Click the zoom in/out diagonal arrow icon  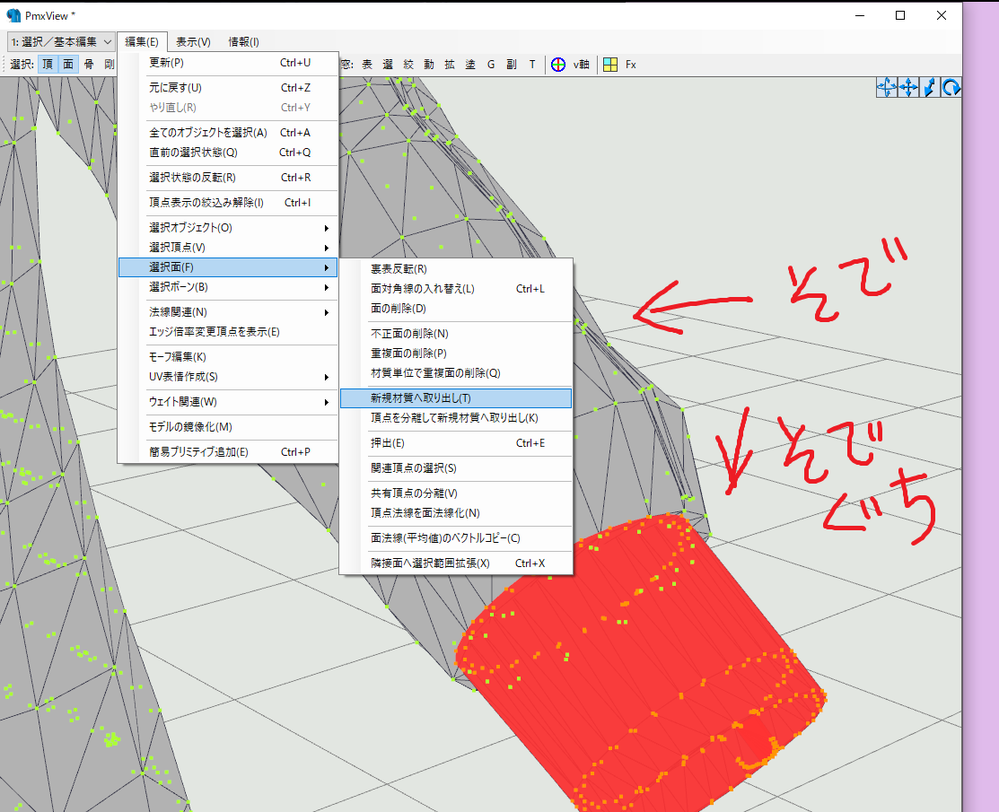click(930, 88)
